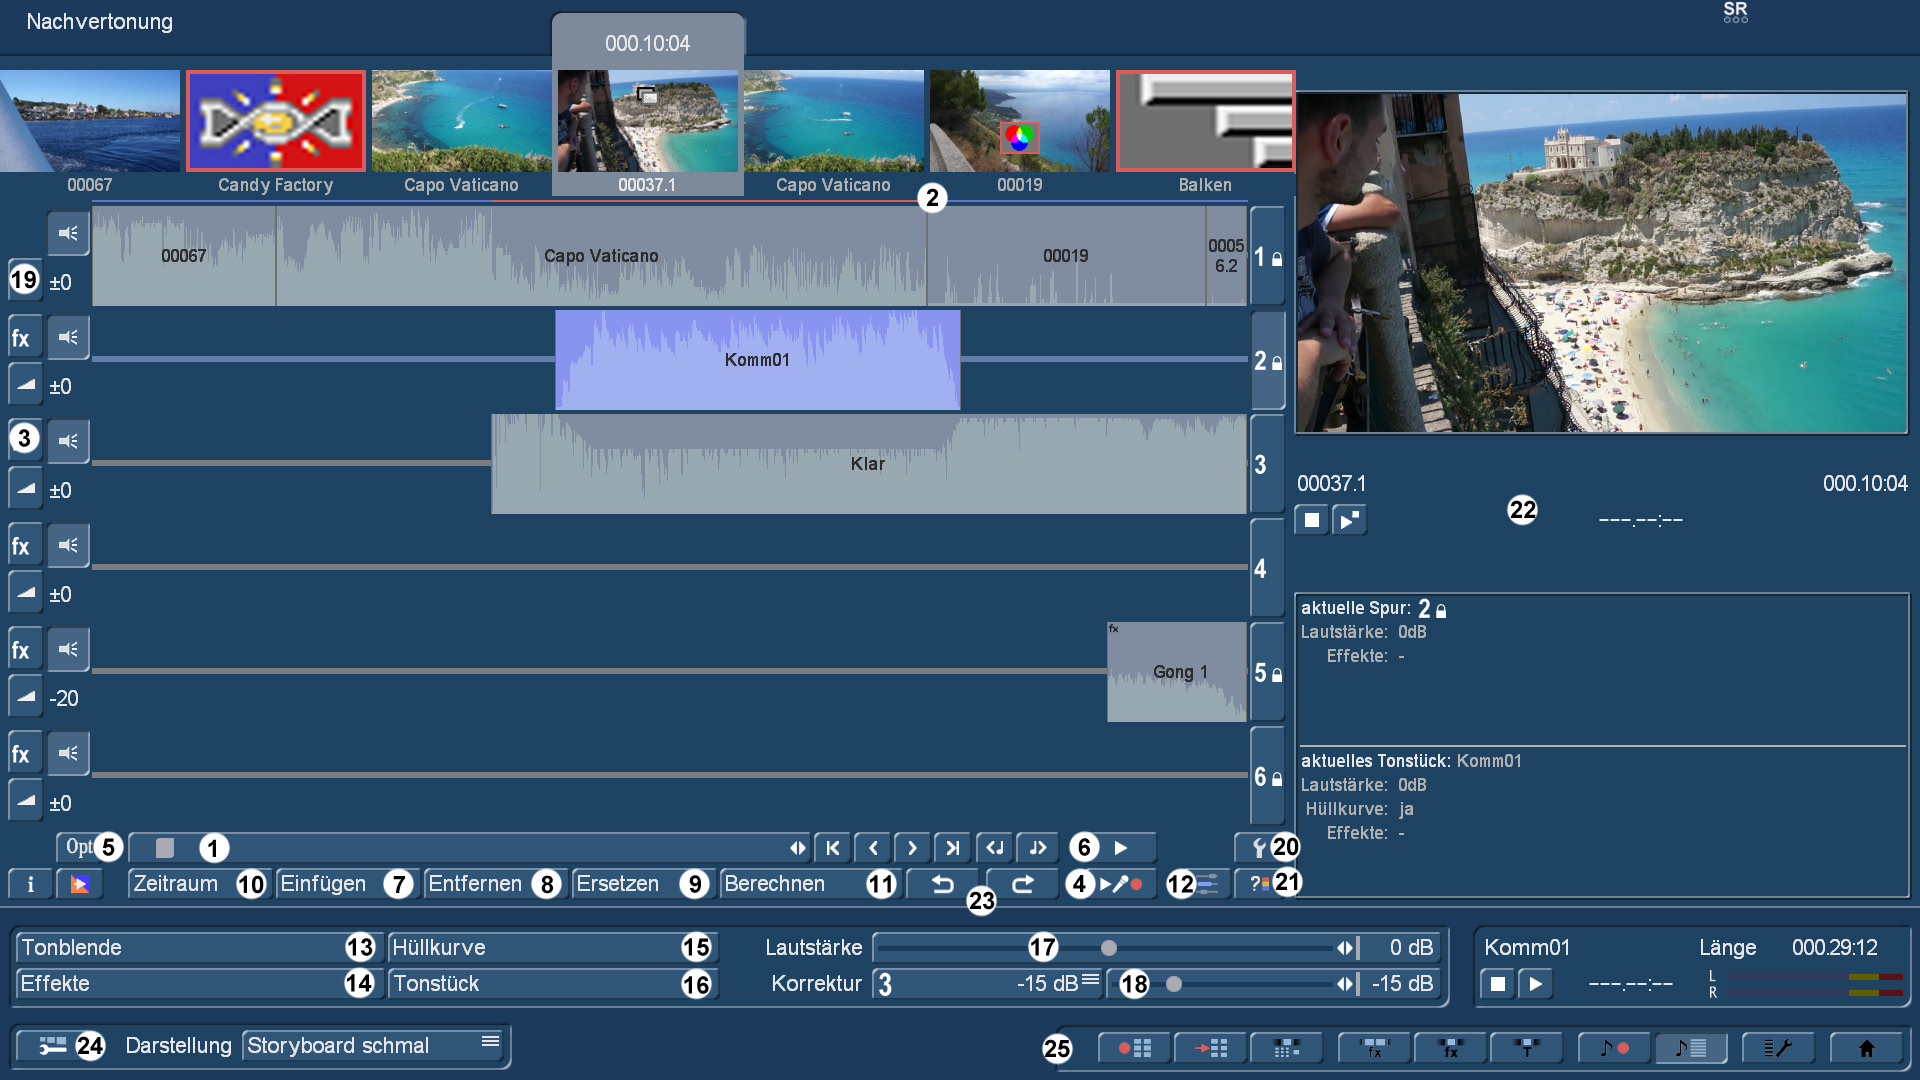Click the undo arrow button

(942, 884)
